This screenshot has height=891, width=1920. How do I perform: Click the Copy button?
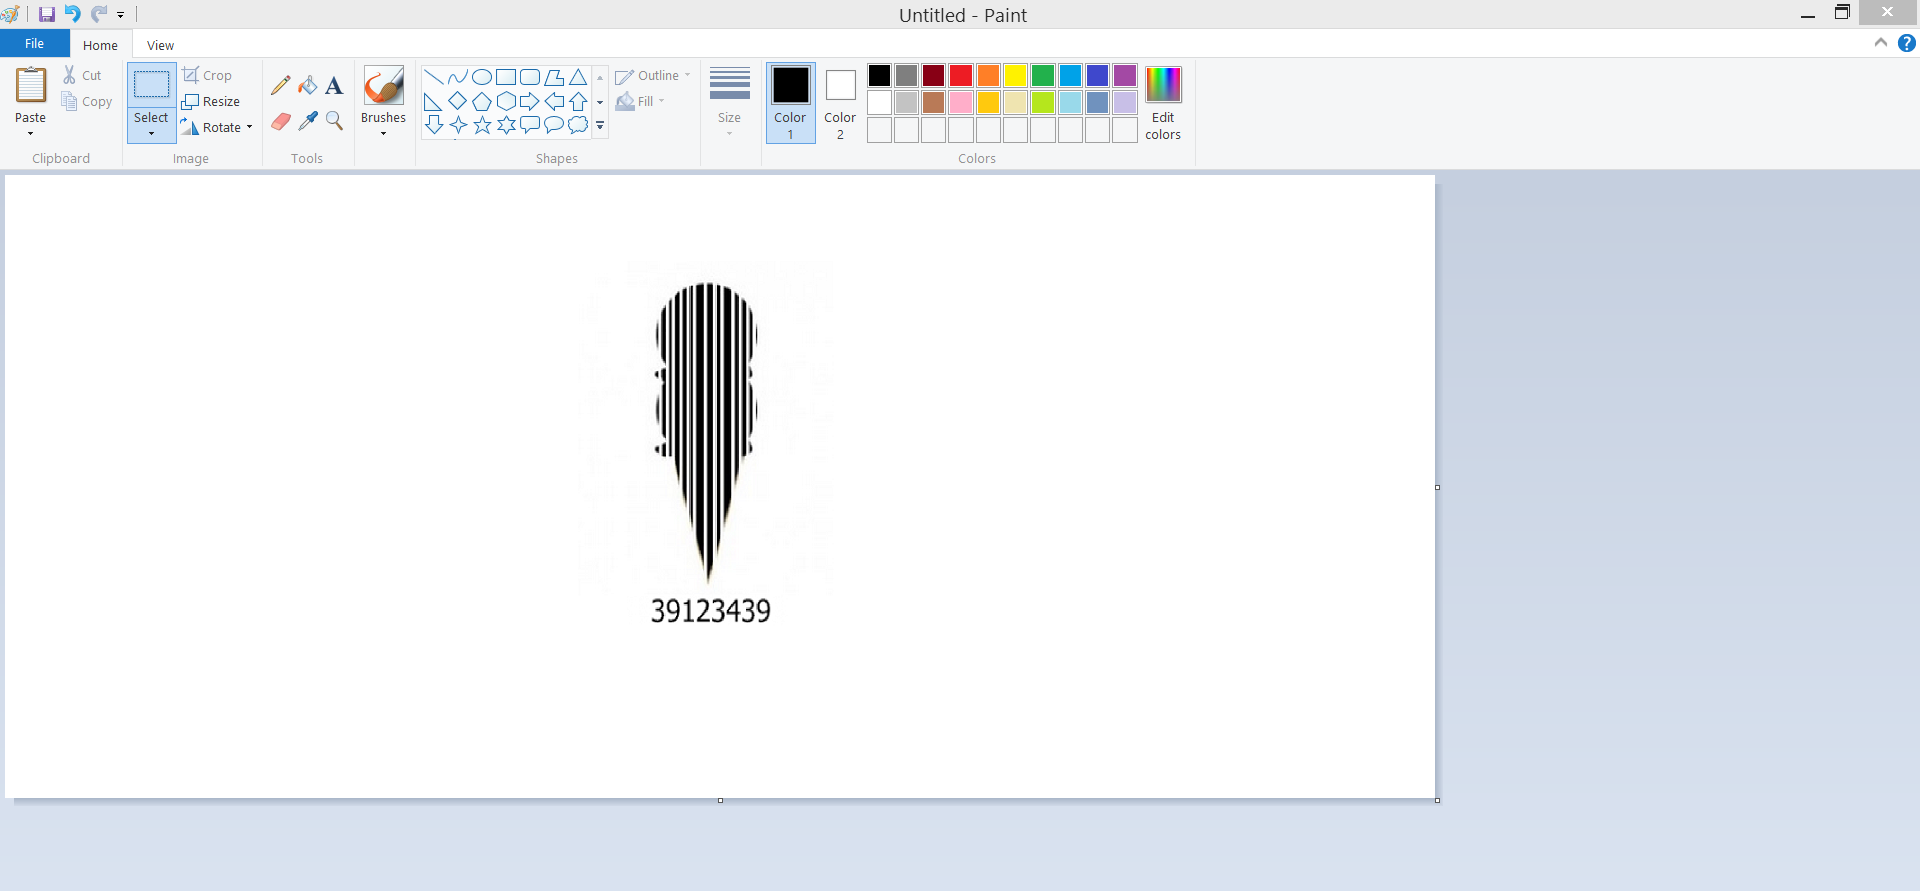click(x=87, y=101)
